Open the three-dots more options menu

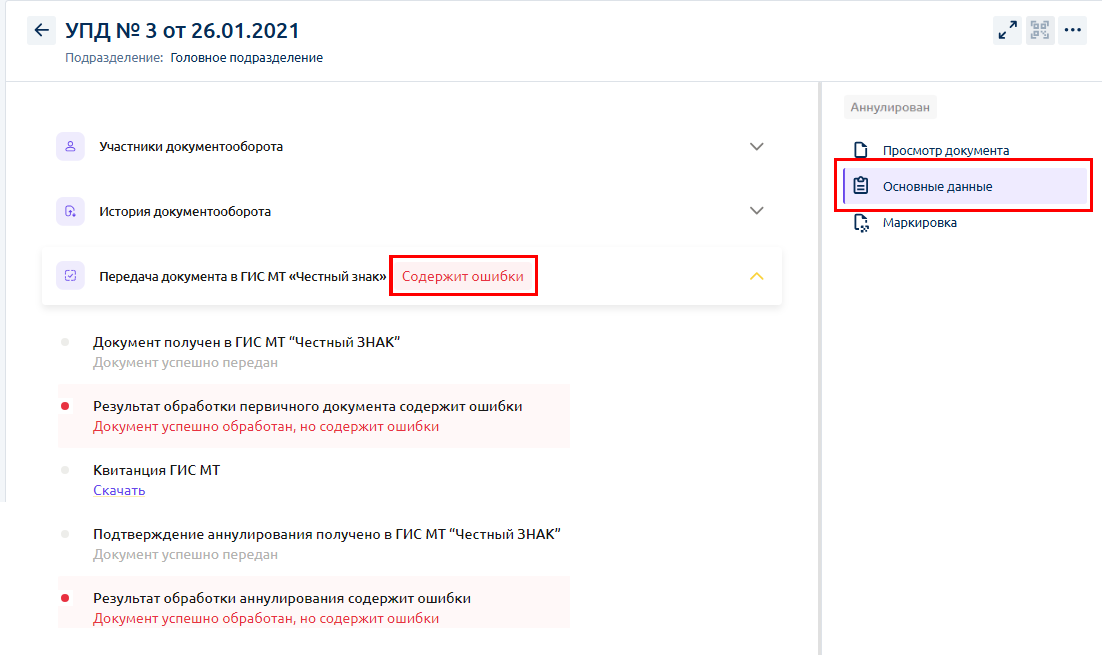(1072, 30)
